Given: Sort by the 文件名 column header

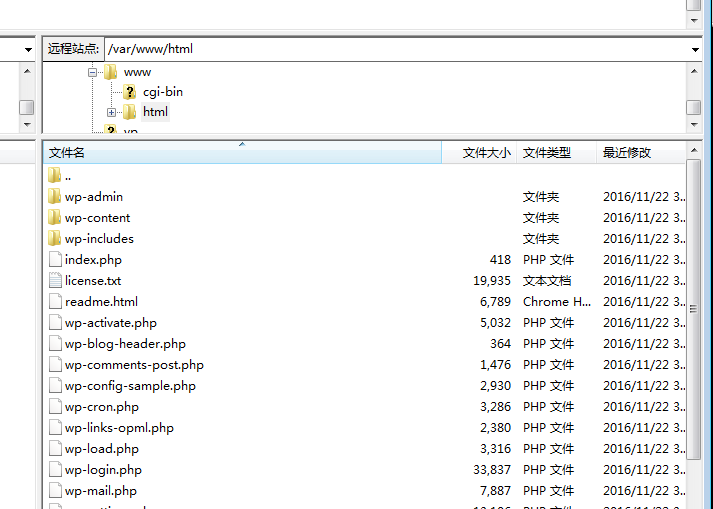Looking at the screenshot, I should (x=242, y=152).
